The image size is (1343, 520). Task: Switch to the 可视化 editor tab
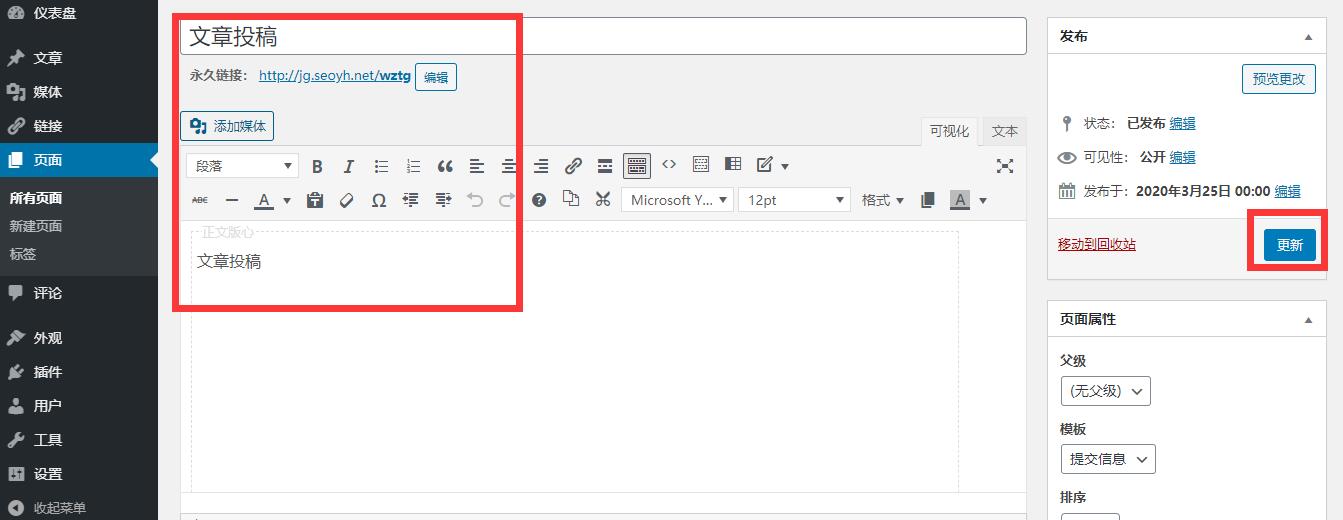pos(949,132)
